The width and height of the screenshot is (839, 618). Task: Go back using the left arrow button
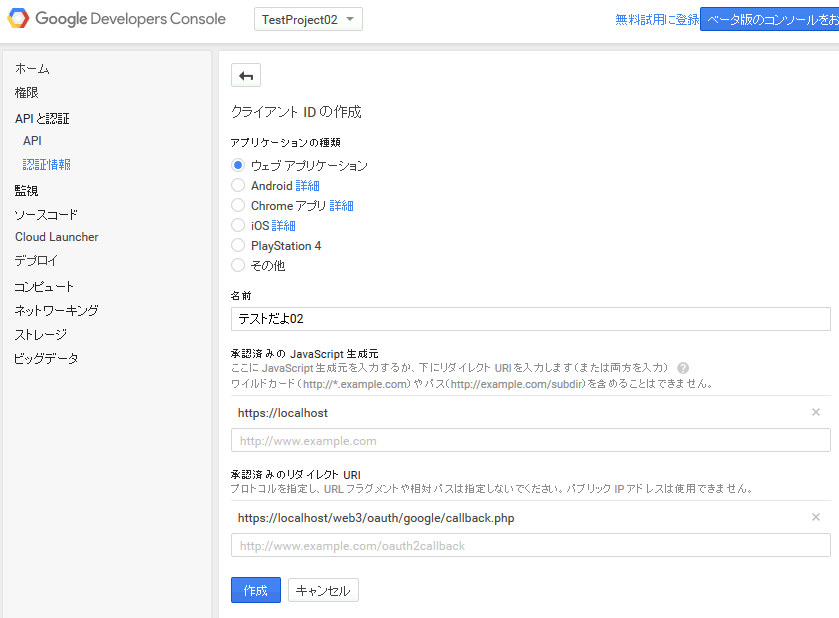246,75
